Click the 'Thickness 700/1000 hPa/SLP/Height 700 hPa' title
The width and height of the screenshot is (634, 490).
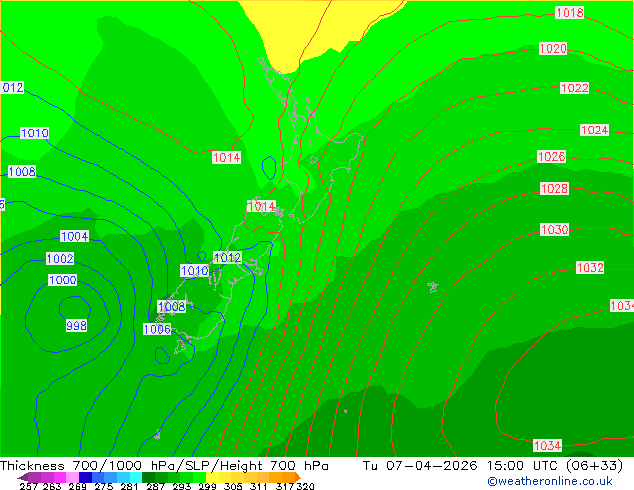pos(164,466)
